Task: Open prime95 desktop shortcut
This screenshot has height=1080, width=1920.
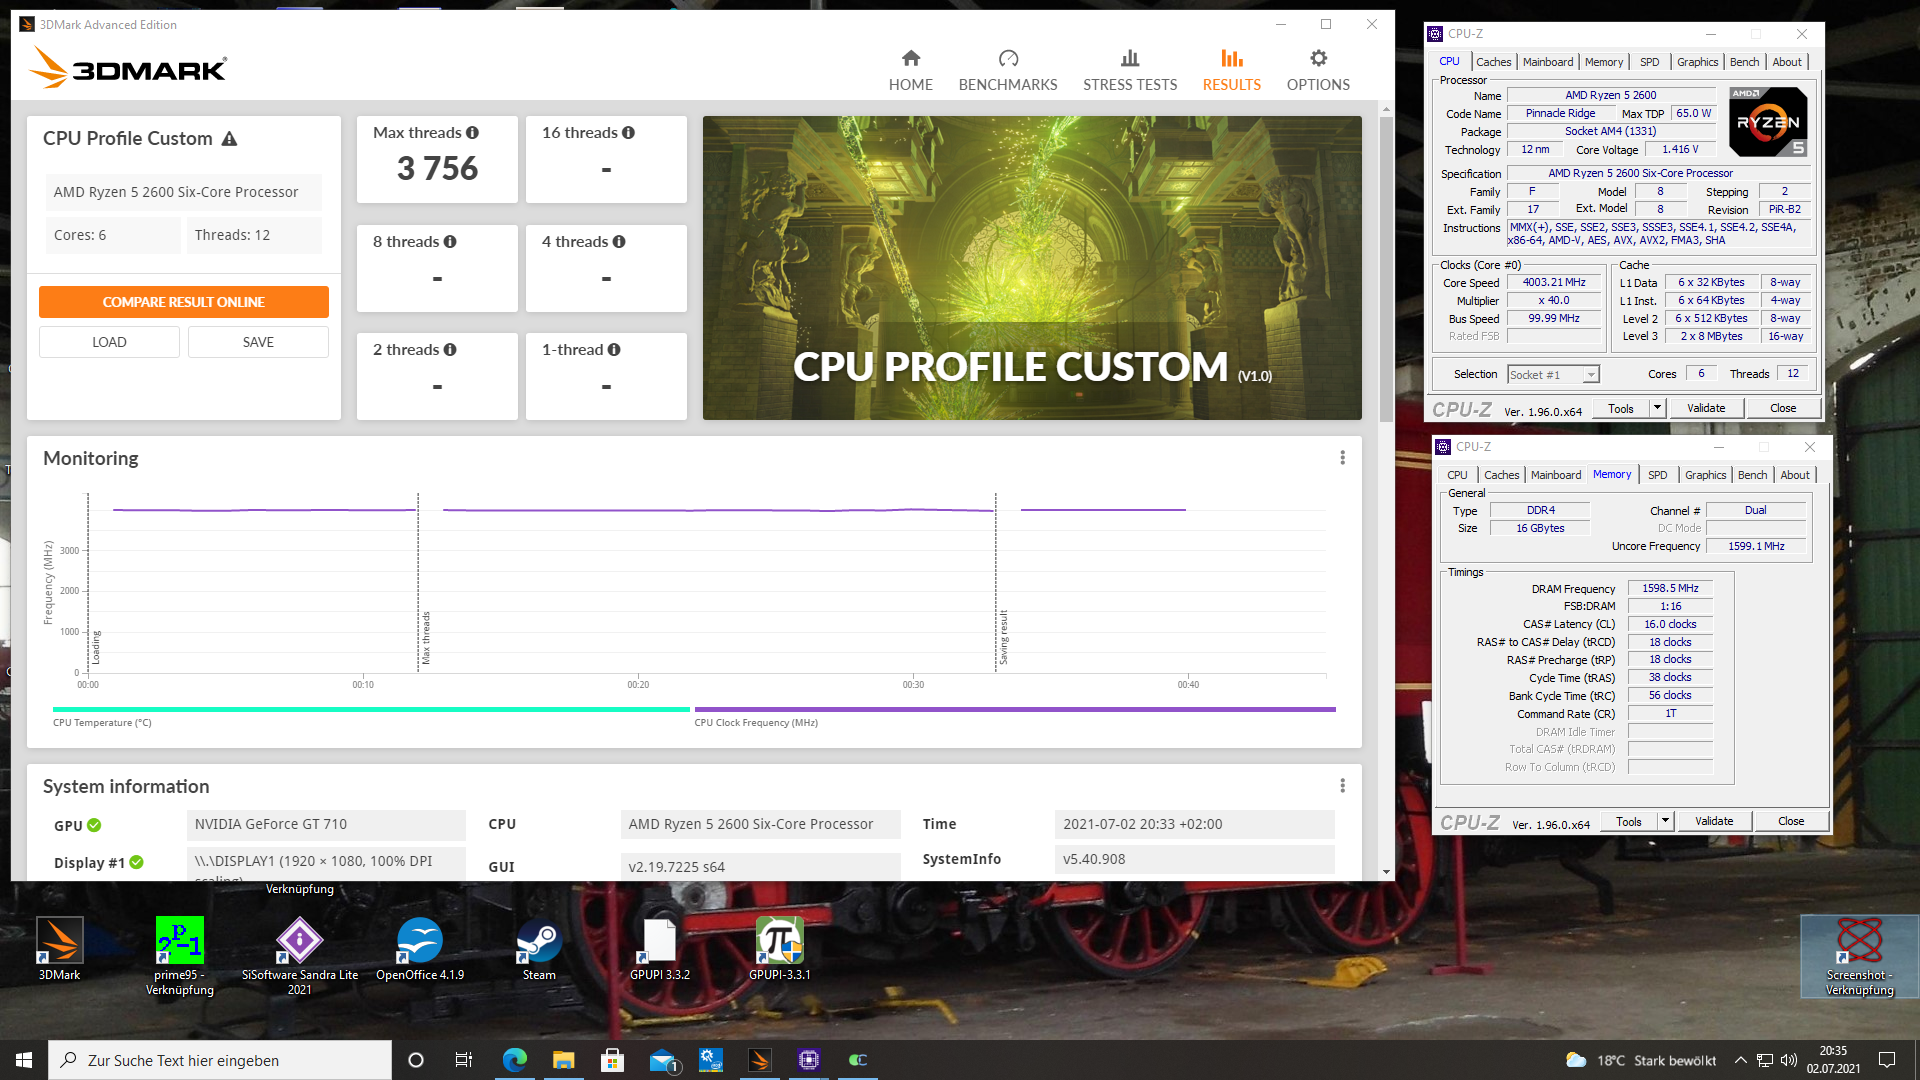Action: click(180, 956)
